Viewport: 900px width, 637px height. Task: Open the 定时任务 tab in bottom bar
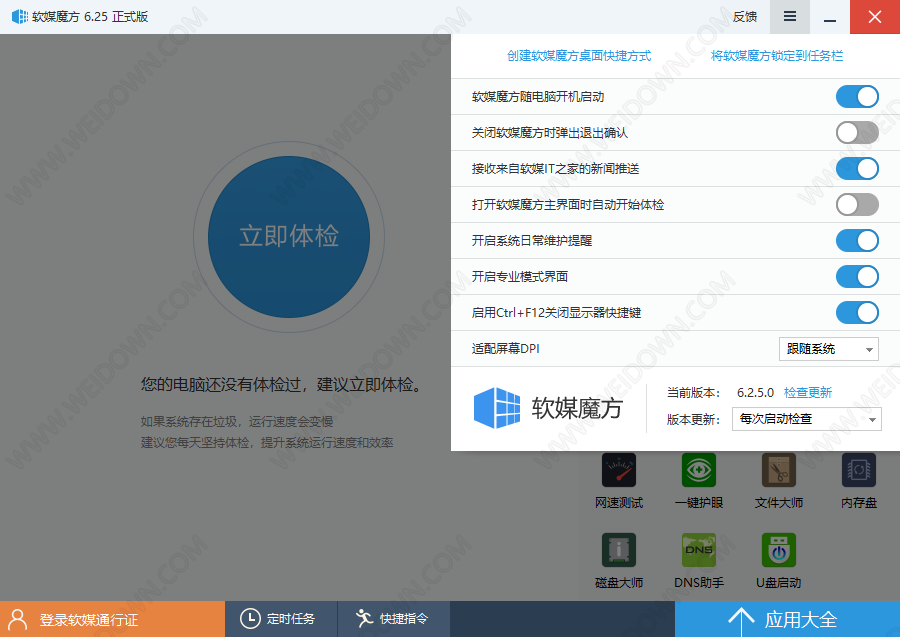280,619
